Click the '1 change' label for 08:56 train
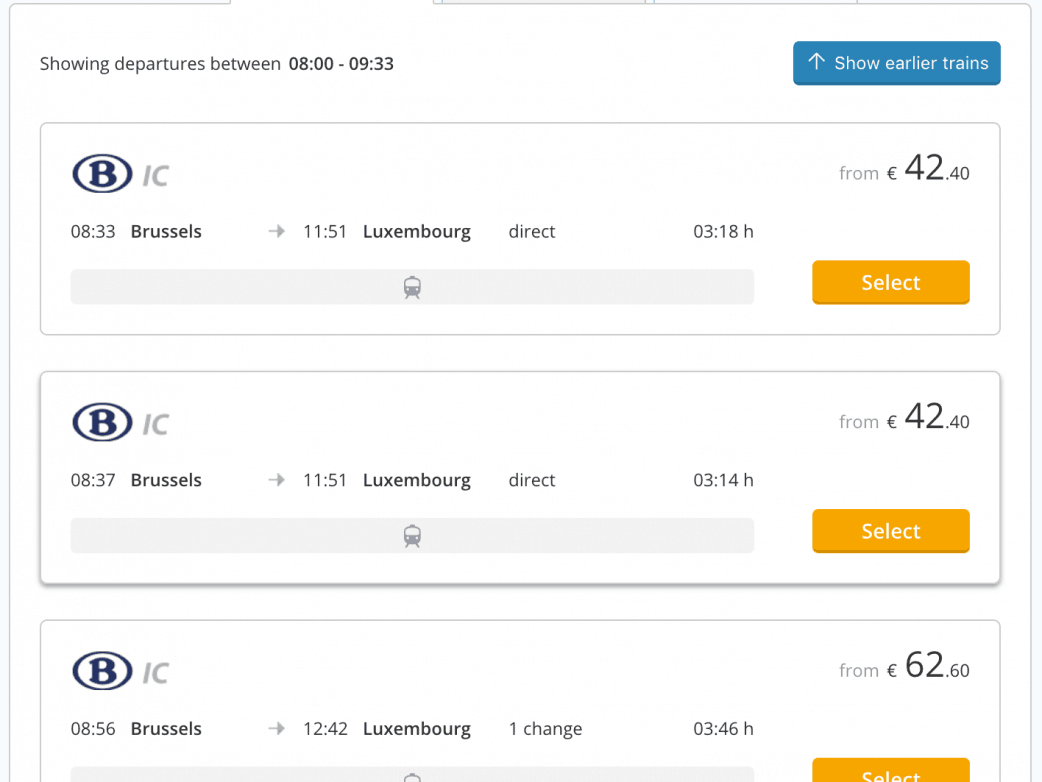This screenshot has height=782, width=1042. [545, 729]
